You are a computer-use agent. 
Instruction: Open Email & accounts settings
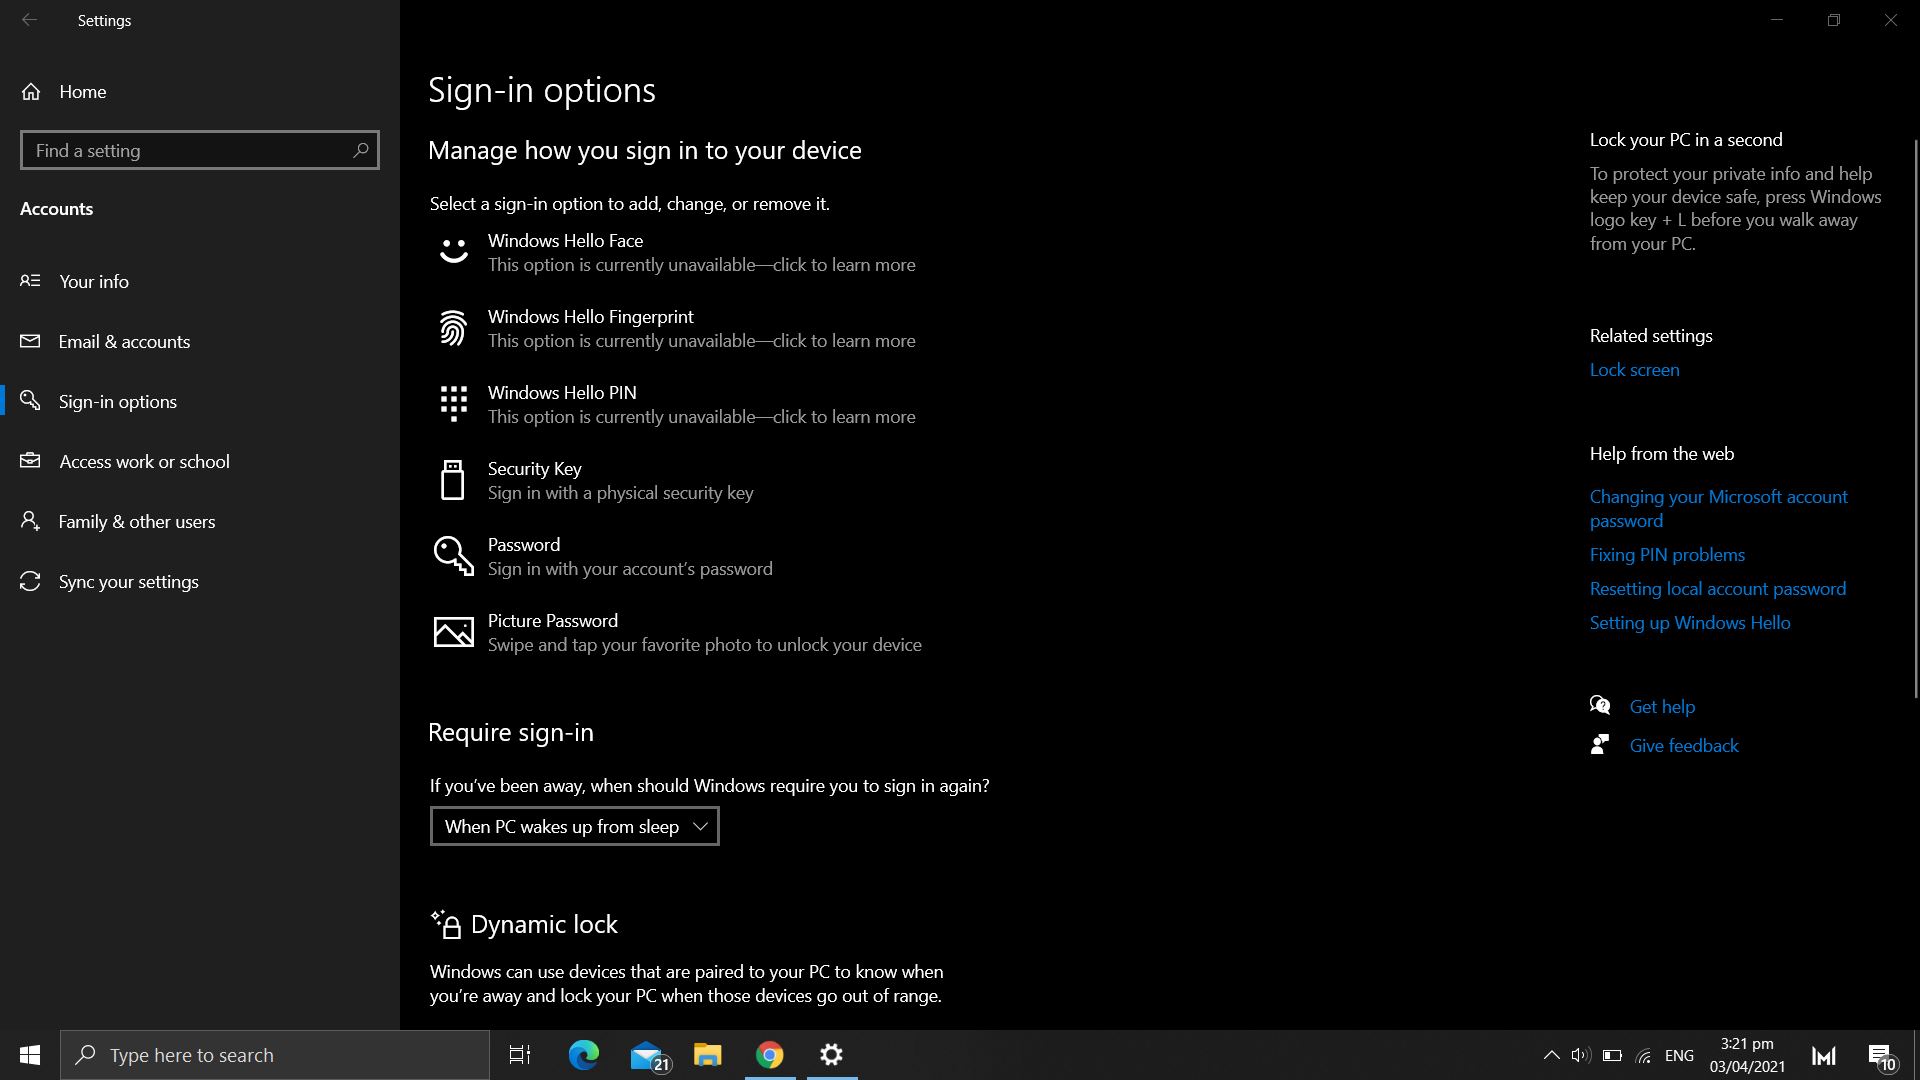click(x=124, y=341)
